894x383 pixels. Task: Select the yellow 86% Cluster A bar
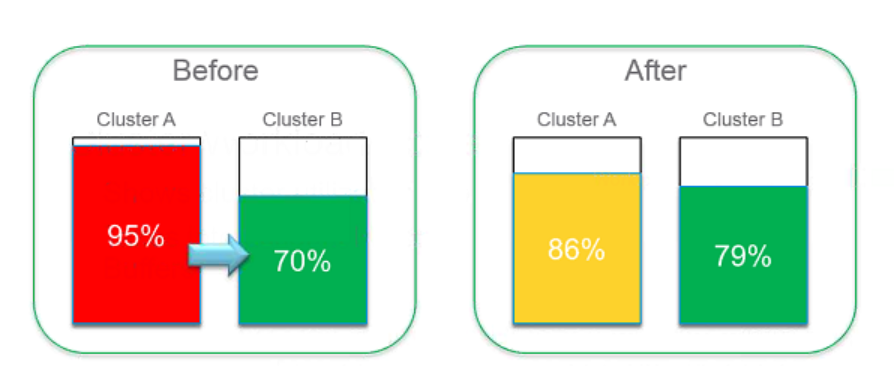tap(577, 248)
